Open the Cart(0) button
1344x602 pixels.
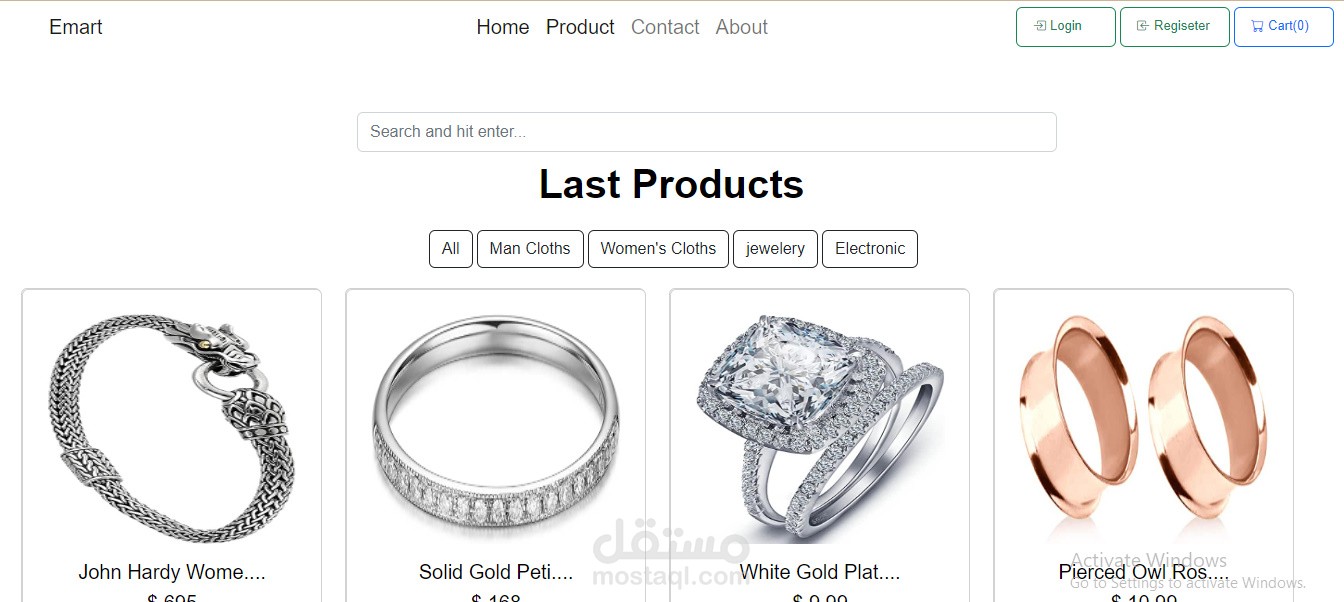[x=1284, y=27]
